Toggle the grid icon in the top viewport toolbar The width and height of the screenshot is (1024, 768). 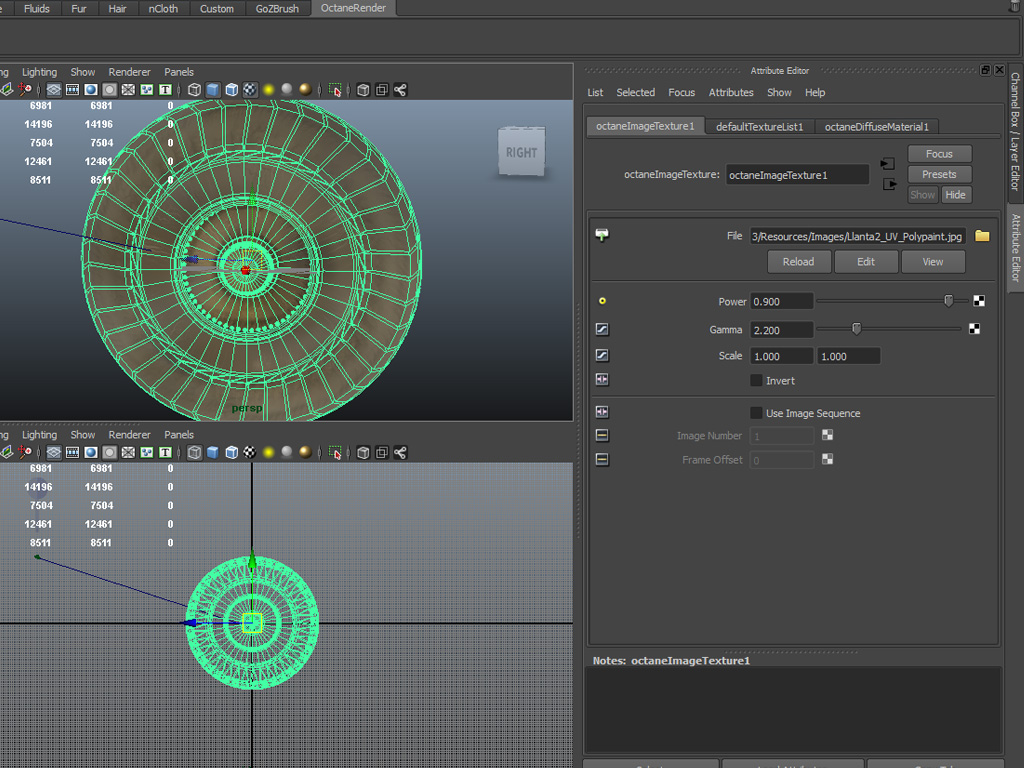coord(53,90)
